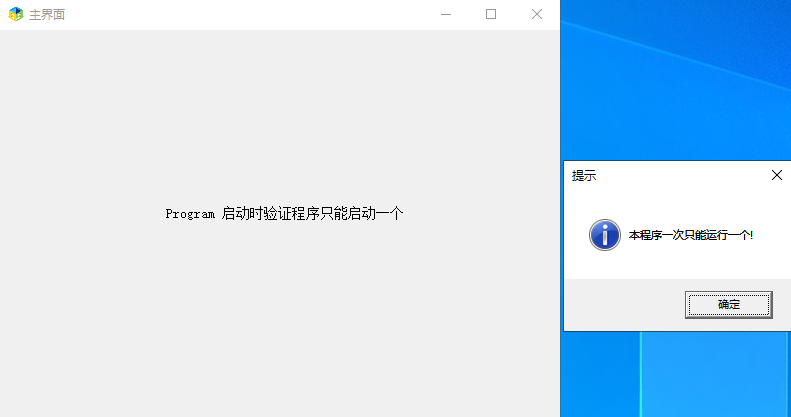The height and width of the screenshot is (417, 791).
Task: Close the 主界面 window
Action: coord(537,14)
